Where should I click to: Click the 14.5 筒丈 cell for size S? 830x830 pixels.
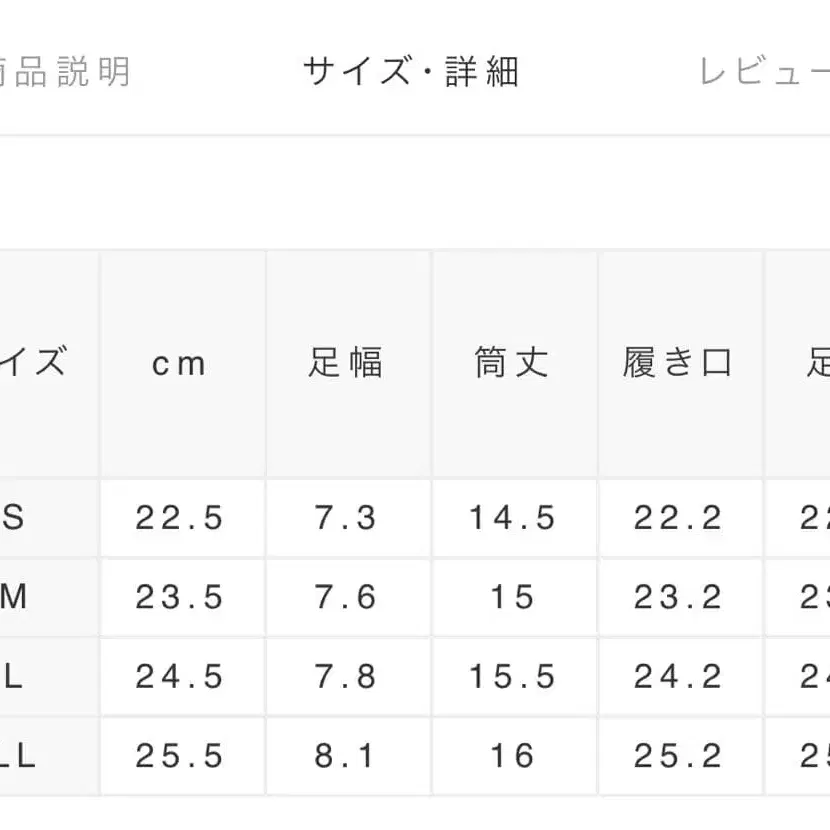512,518
